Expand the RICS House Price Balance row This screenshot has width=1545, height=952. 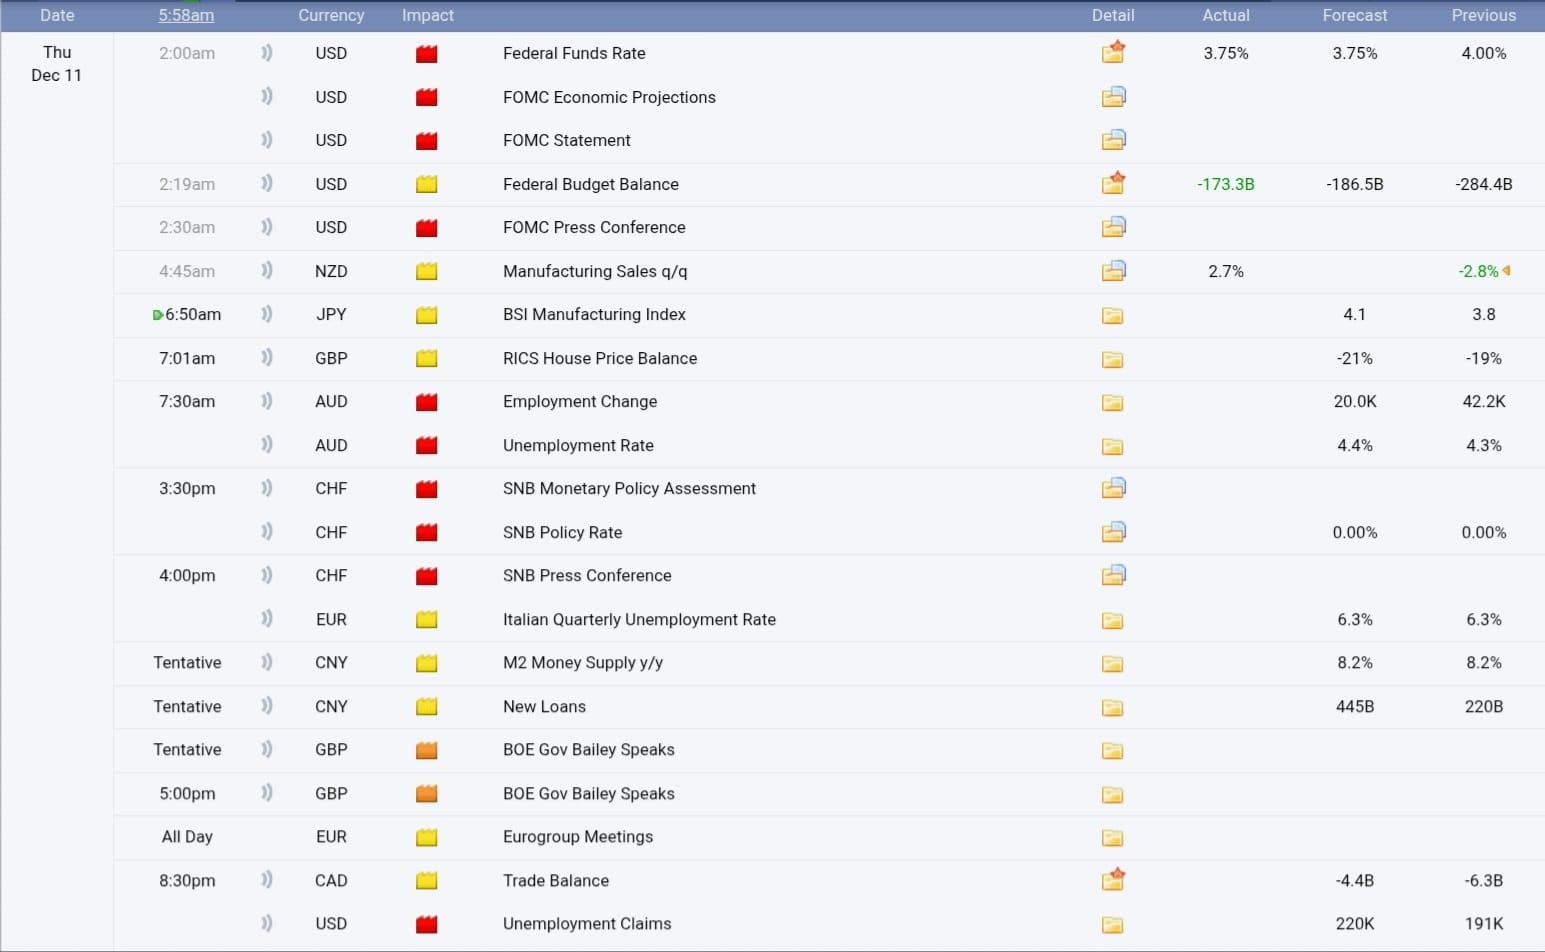[x=600, y=358]
